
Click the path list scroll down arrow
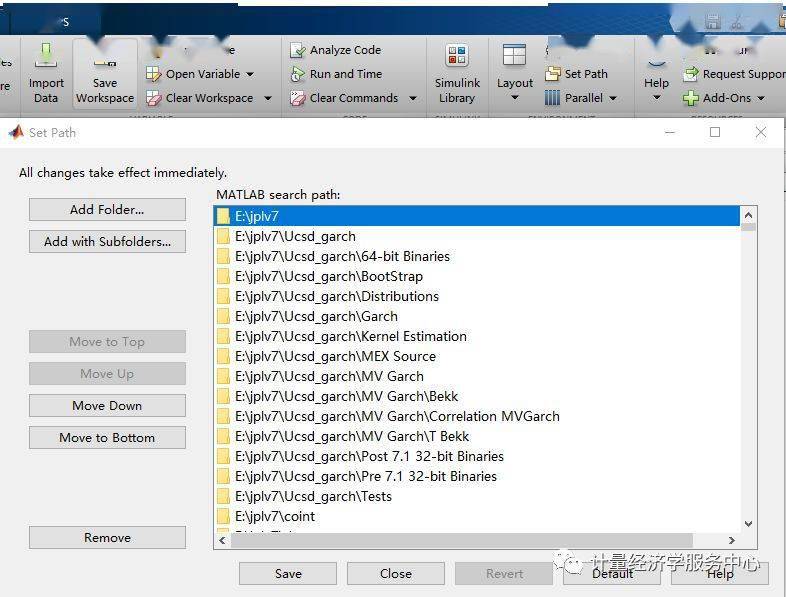tap(748, 524)
